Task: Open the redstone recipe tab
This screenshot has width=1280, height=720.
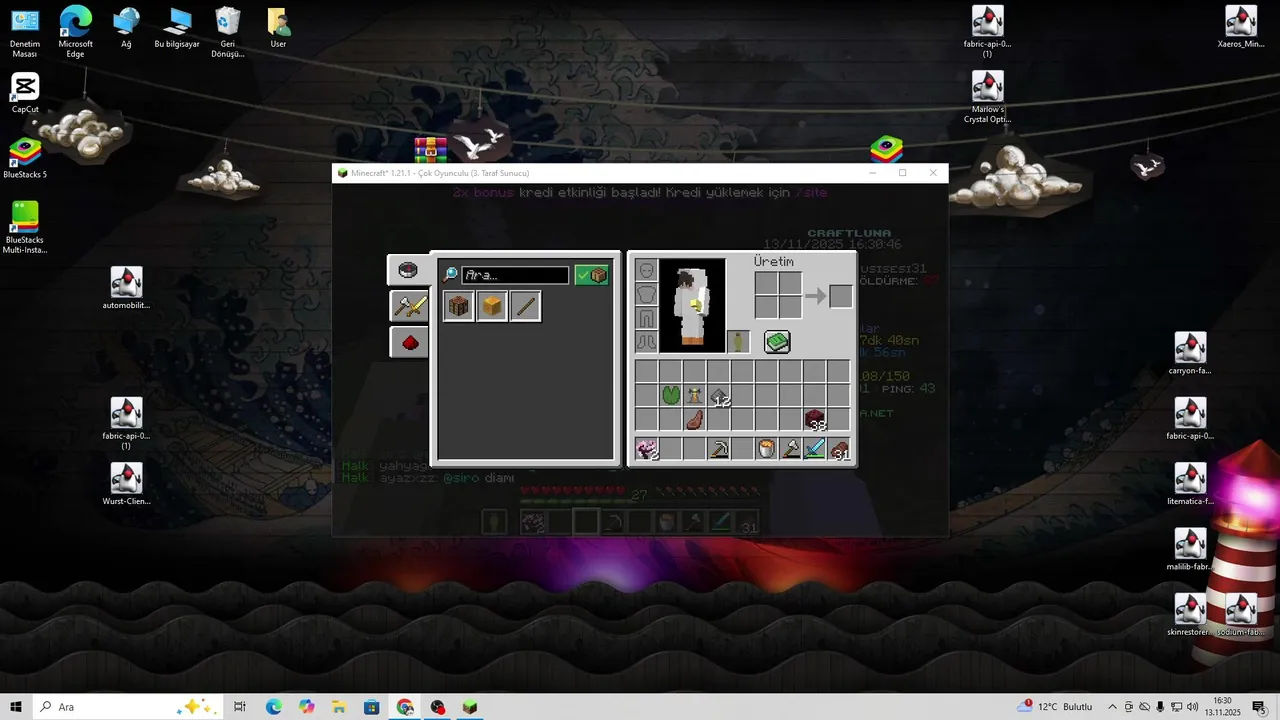Action: 409,343
